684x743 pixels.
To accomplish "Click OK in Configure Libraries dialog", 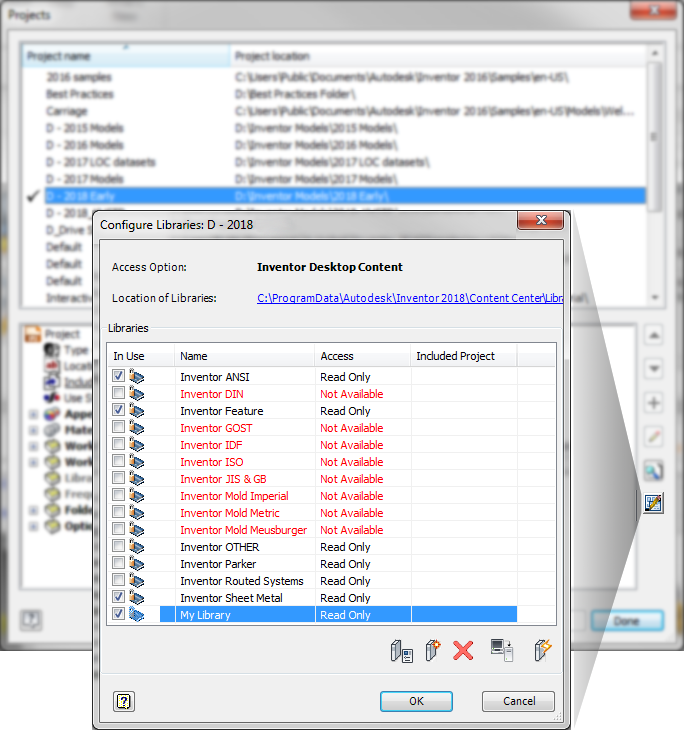I will pos(416,701).
